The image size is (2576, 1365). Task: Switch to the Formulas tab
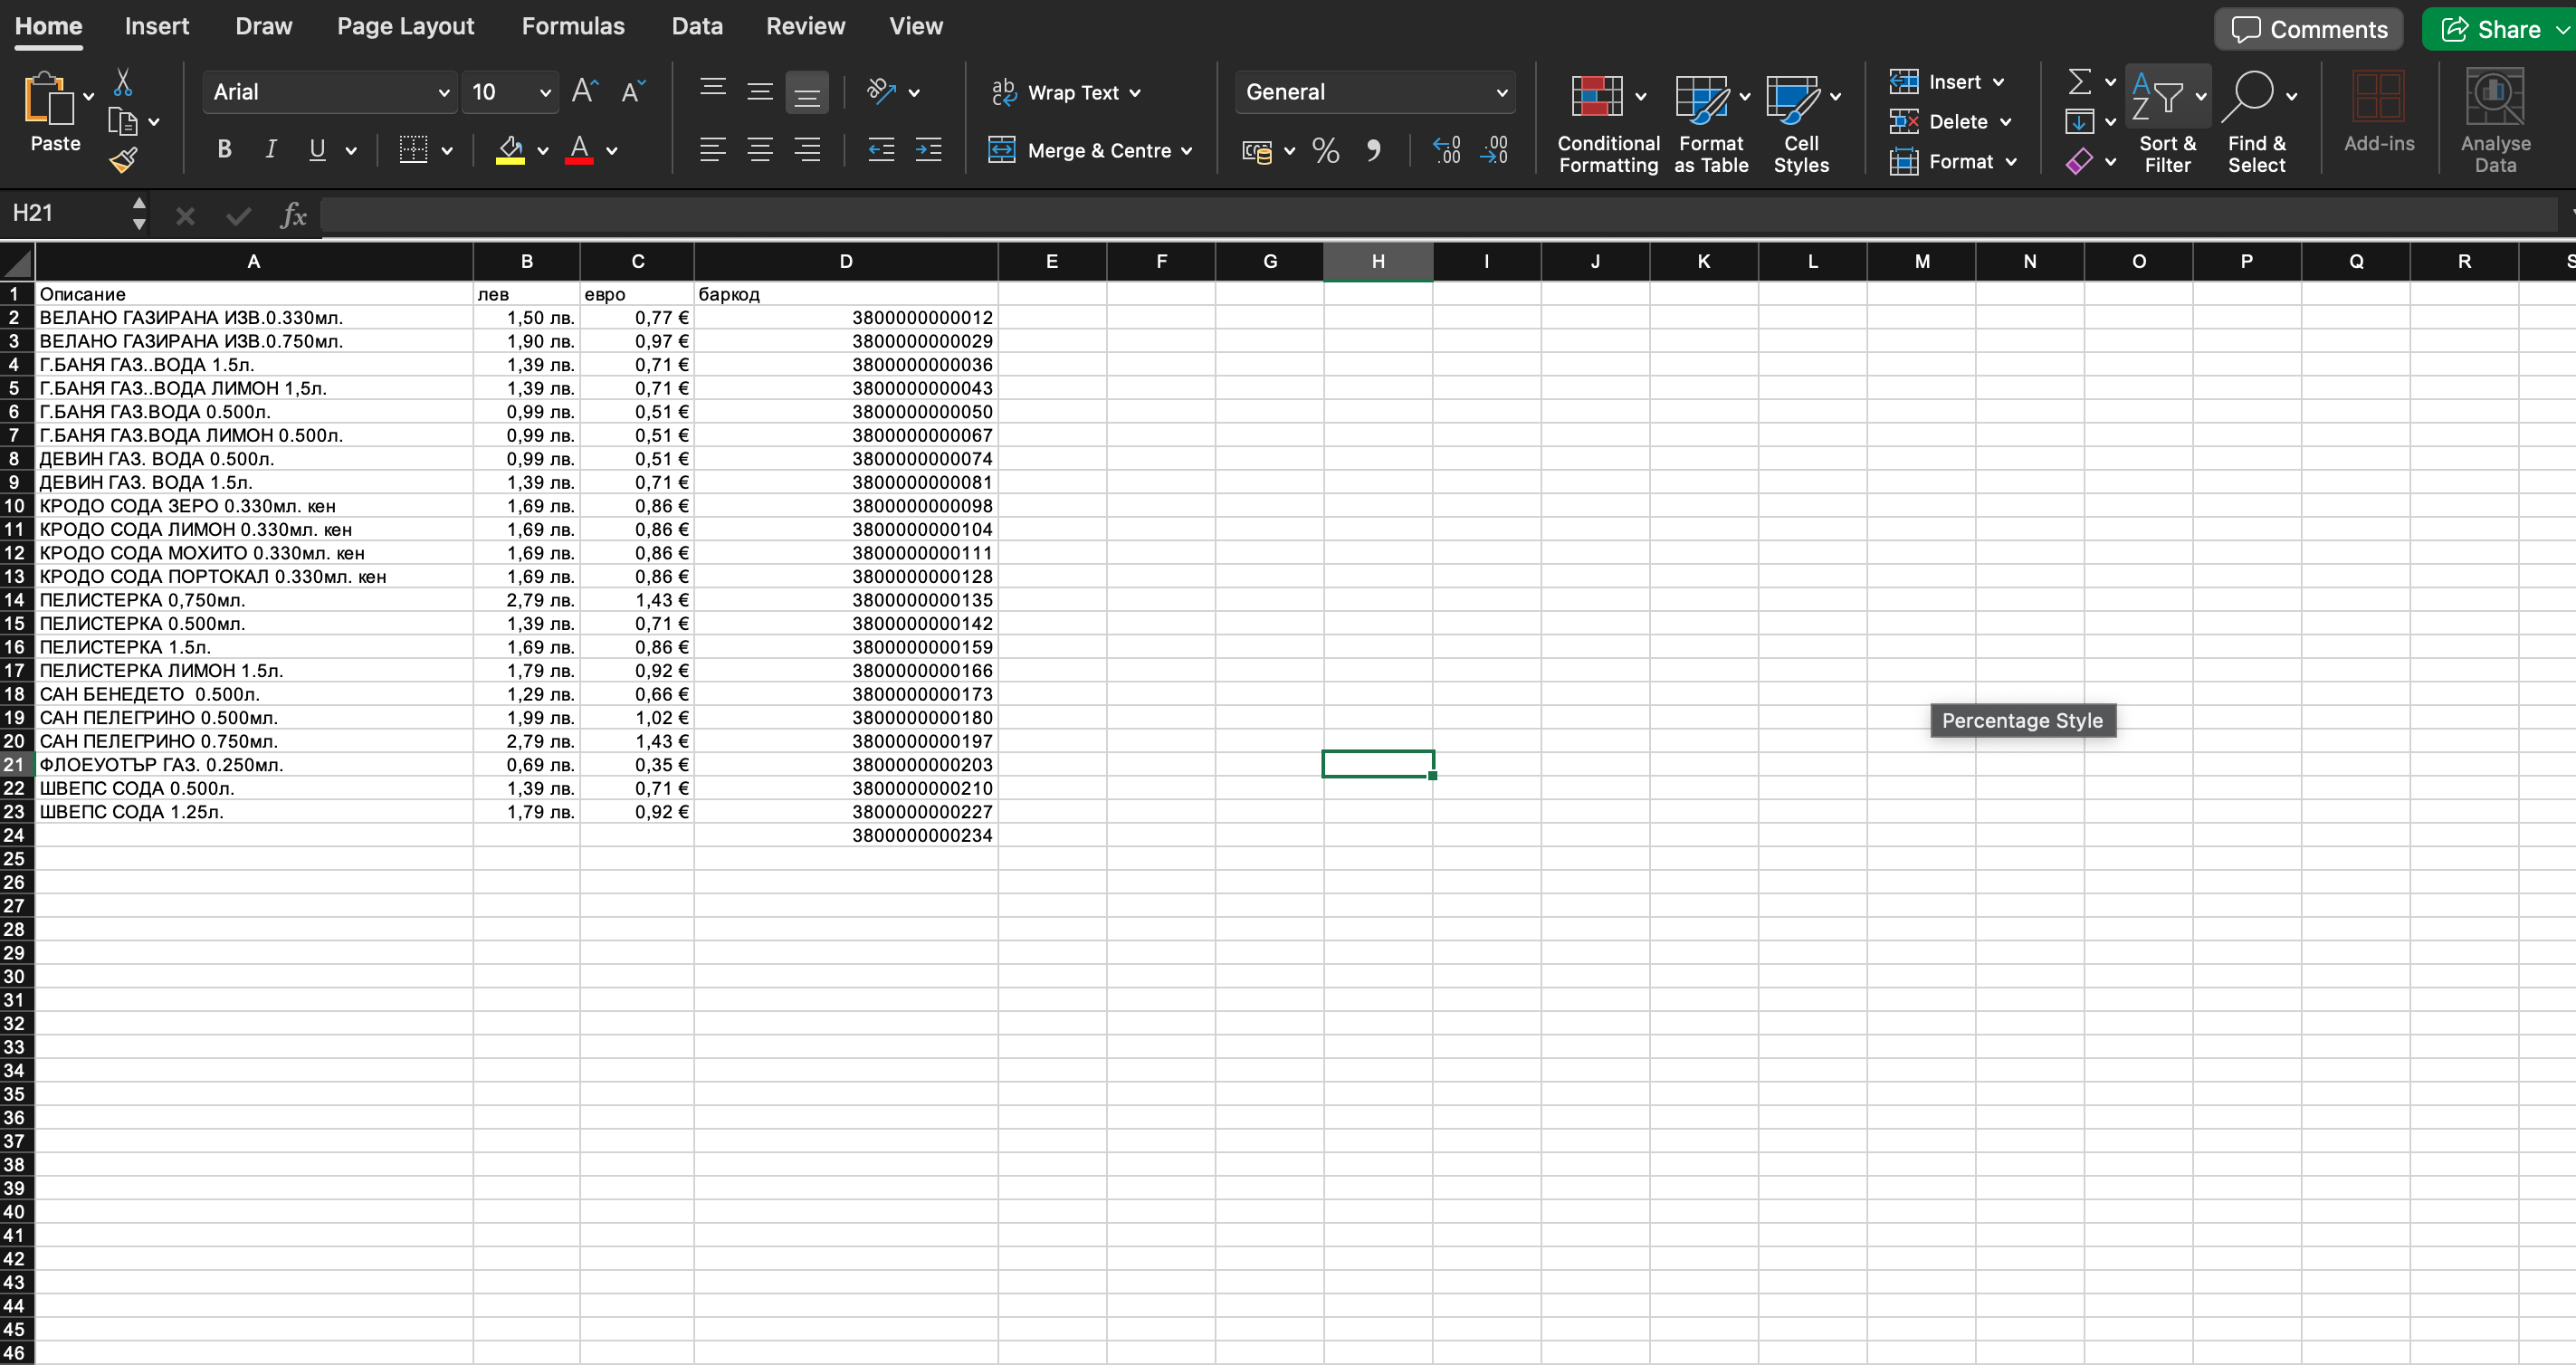(x=573, y=27)
